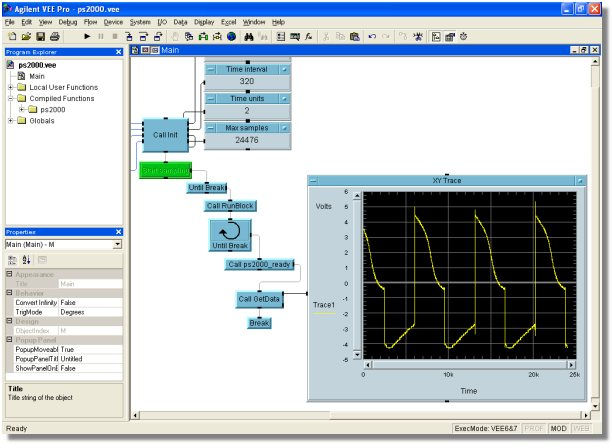Click the bug debug icon in toolbar
The image size is (612, 448).
[x=418, y=37]
